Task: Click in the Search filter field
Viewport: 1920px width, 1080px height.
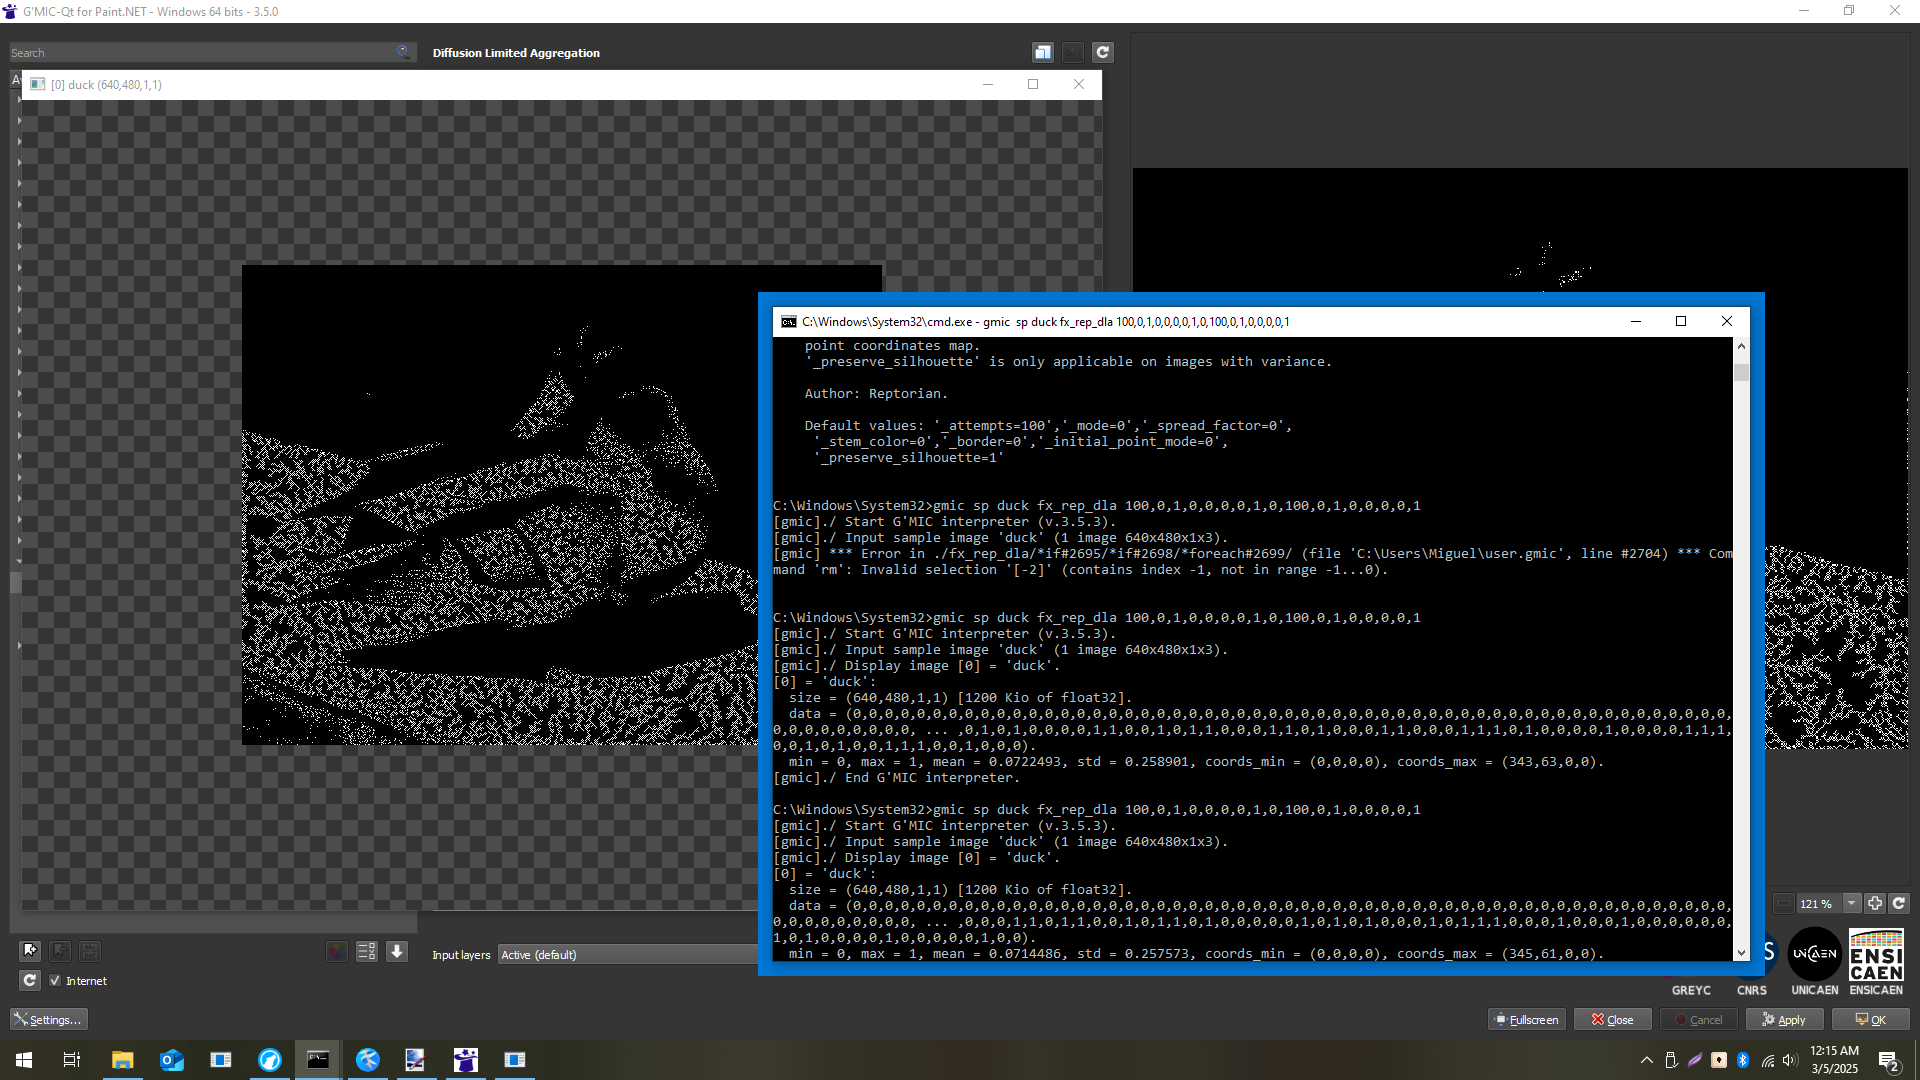Action: tap(200, 53)
